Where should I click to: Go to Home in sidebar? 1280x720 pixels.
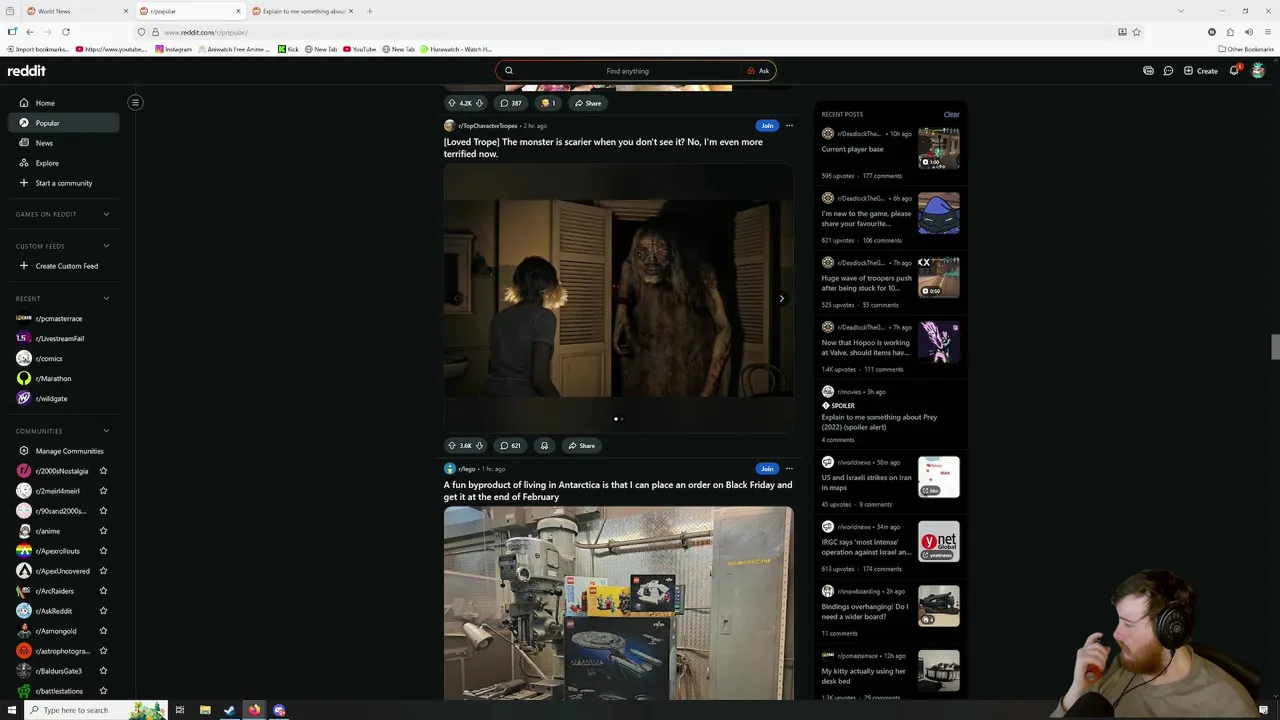click(x=63, y=103)
